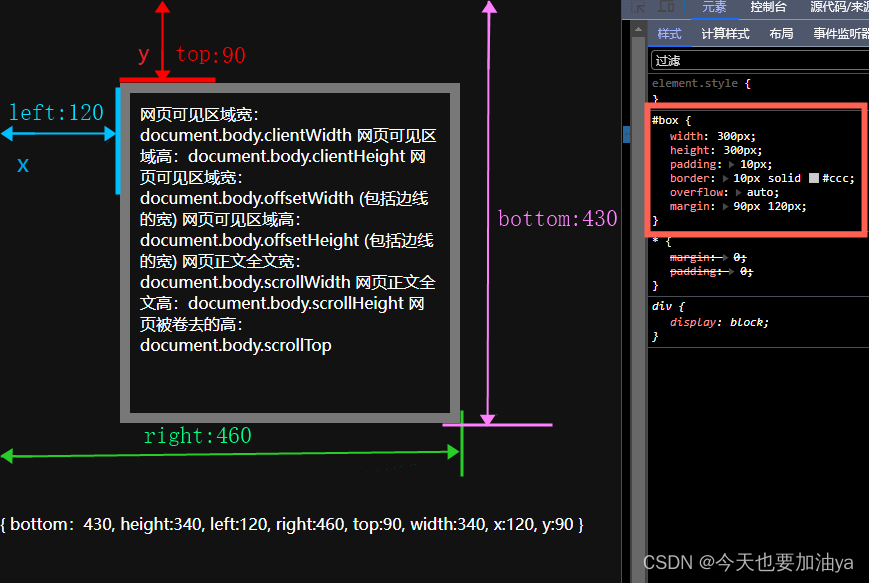The width and height of the screenshot is (869, 583).
Task: Expand the padding shorthand in #box
Action: click(732, 165)
